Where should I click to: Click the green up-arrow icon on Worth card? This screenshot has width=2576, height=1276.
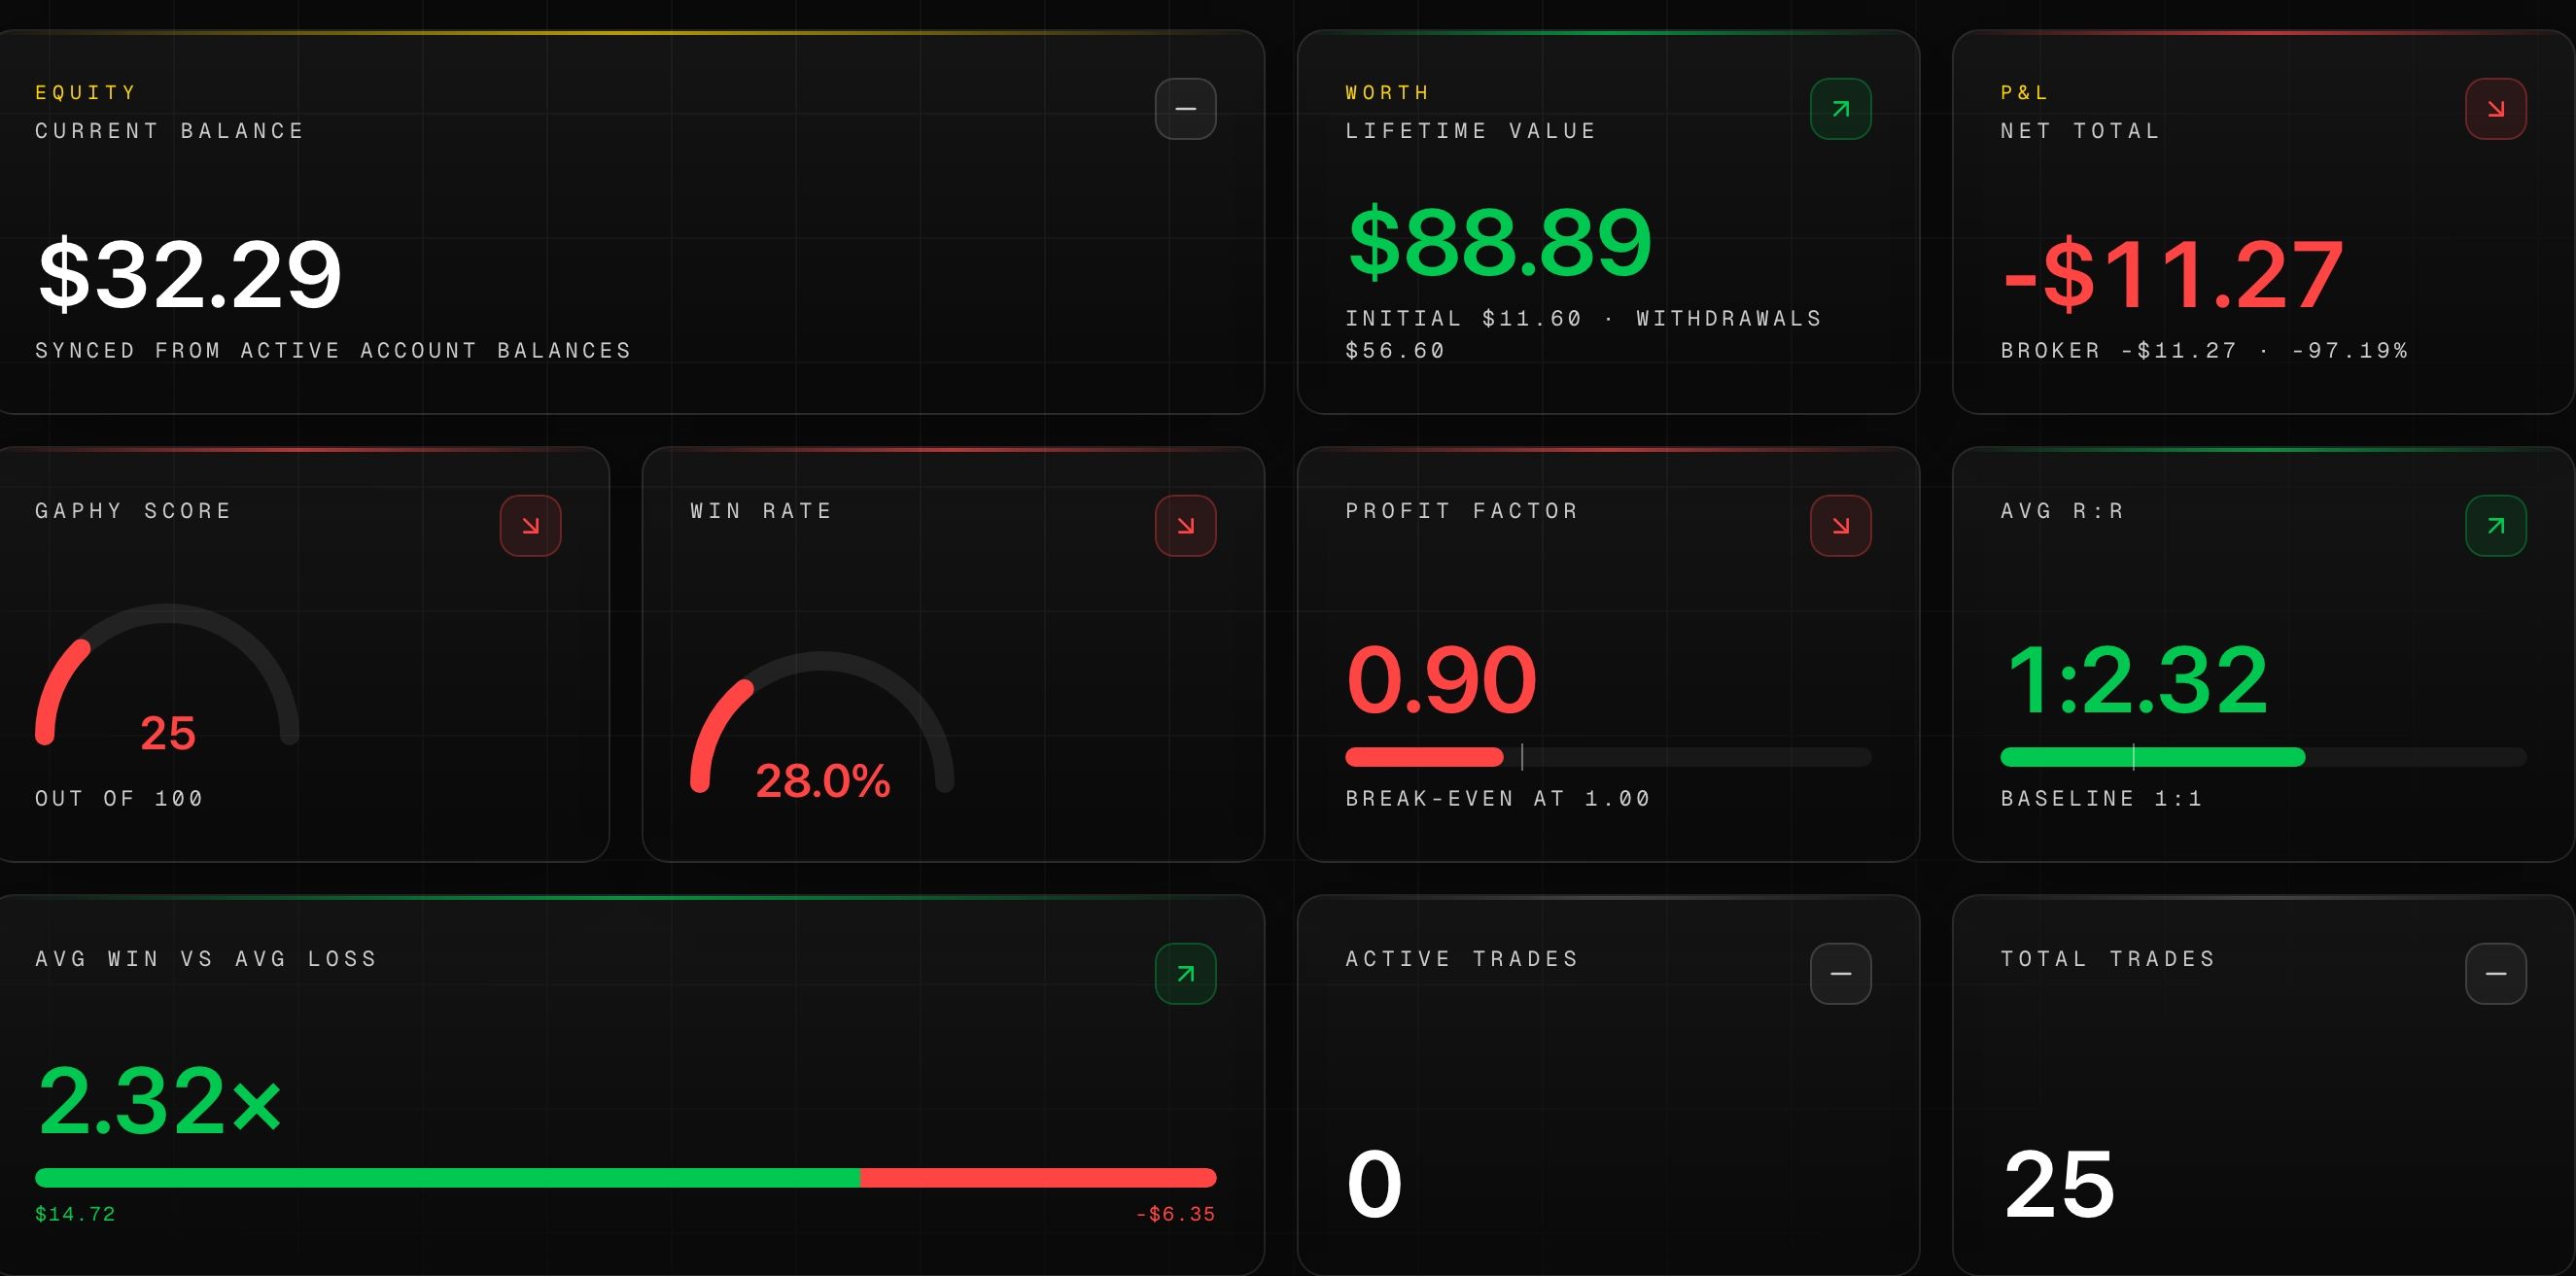[1840, 109]
